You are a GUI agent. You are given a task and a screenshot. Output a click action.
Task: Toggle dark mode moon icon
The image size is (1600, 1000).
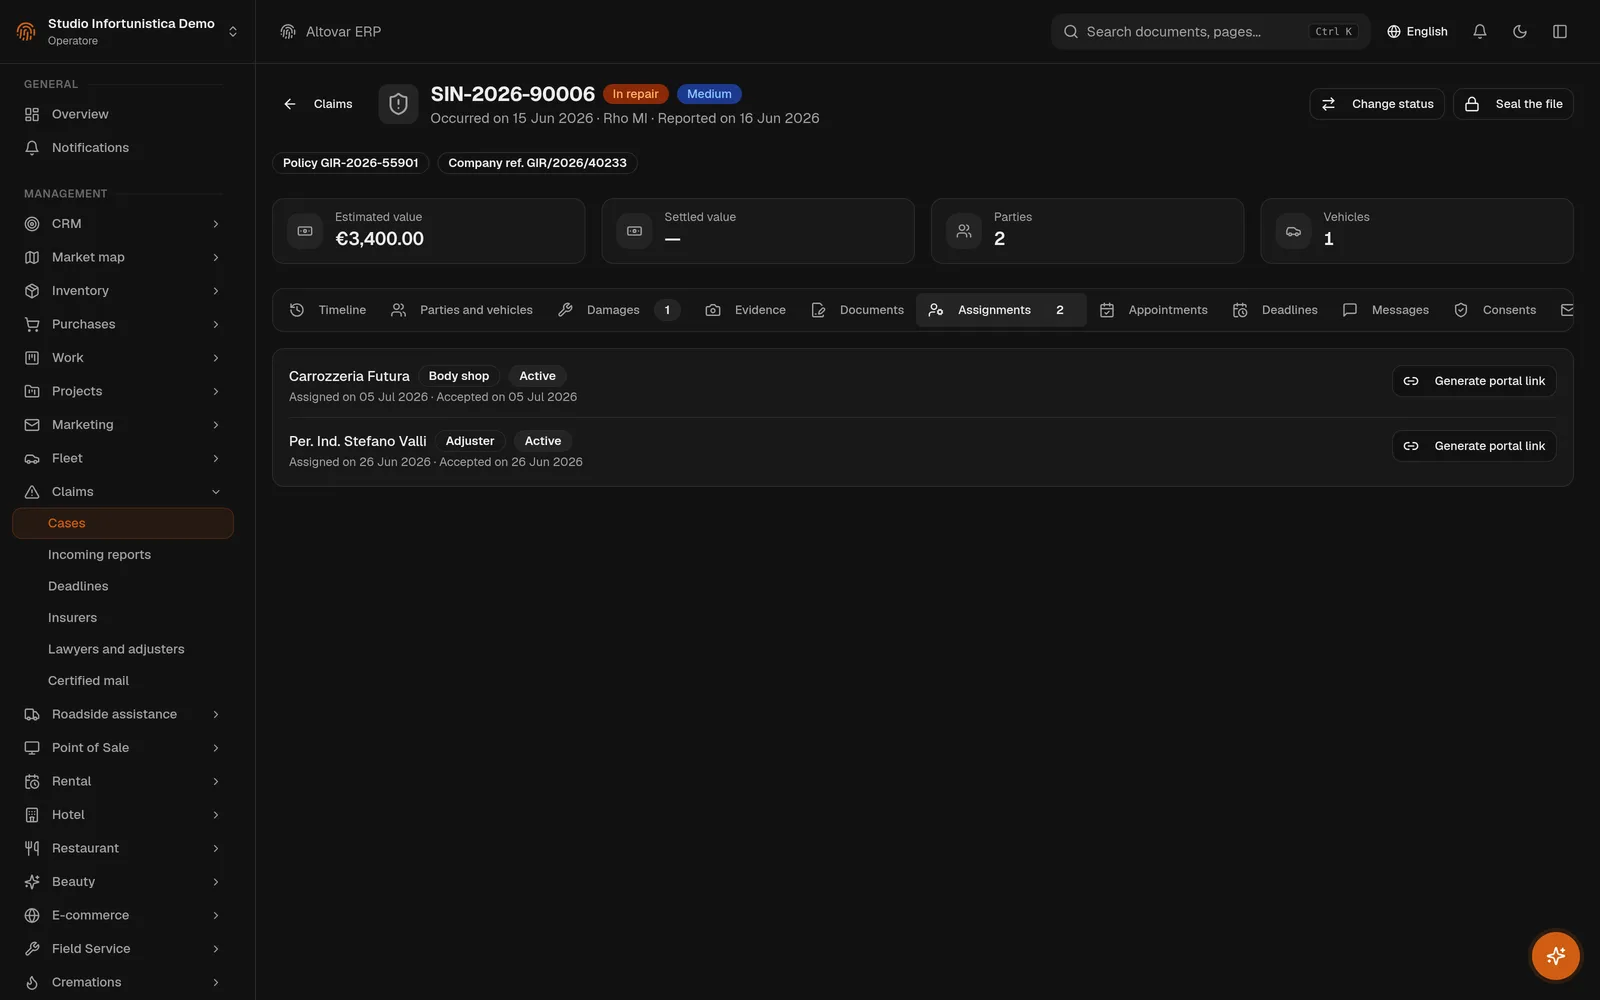(1520, 32)
